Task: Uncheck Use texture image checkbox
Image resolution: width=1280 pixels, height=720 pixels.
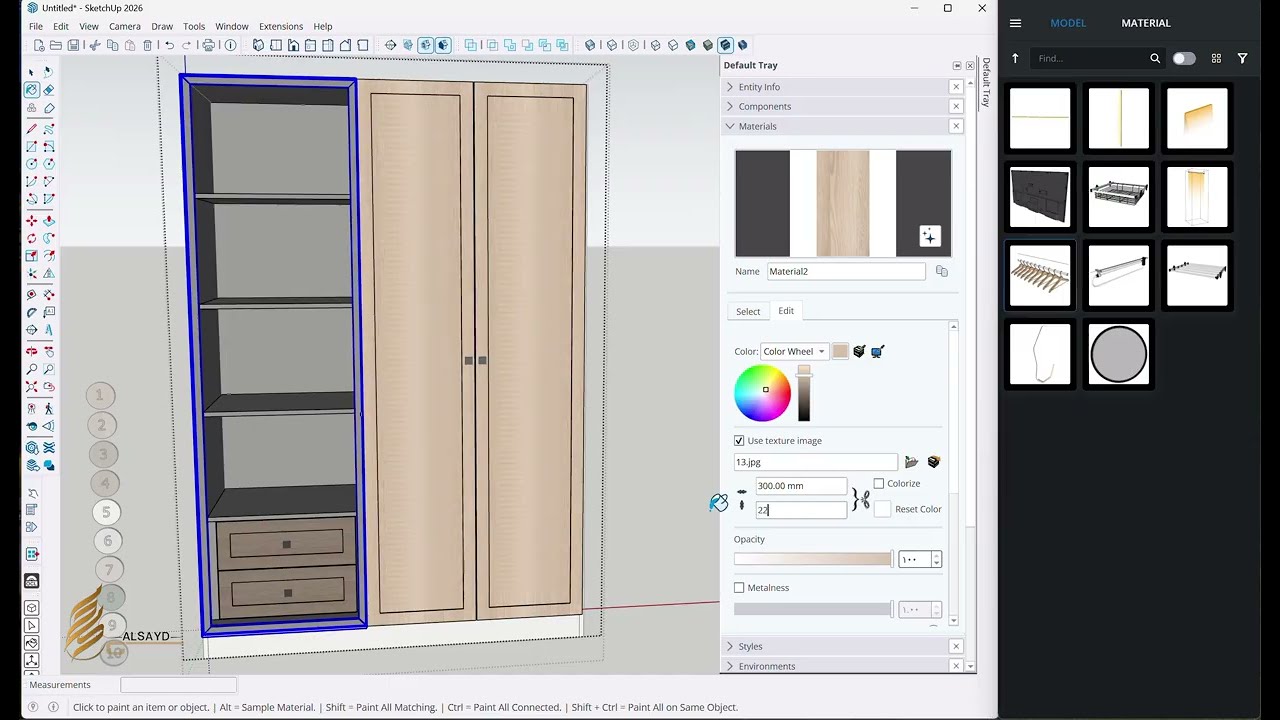Action: point(739,440)
